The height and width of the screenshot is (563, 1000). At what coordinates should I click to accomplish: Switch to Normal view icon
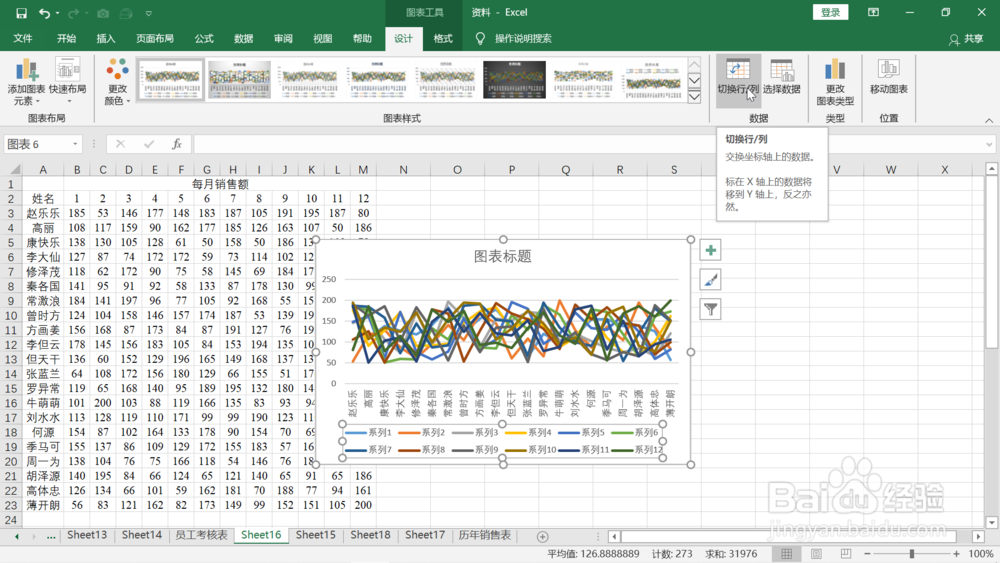[786, 554]
